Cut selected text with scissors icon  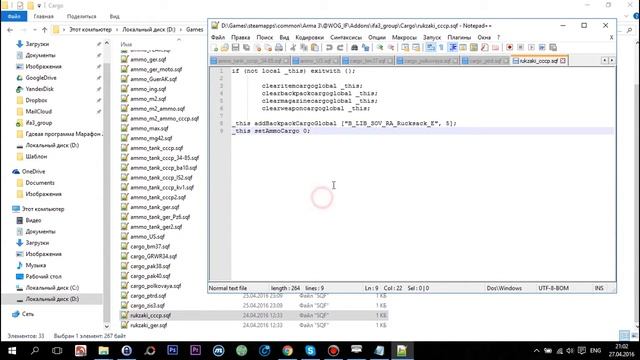(x=293, y=48)
